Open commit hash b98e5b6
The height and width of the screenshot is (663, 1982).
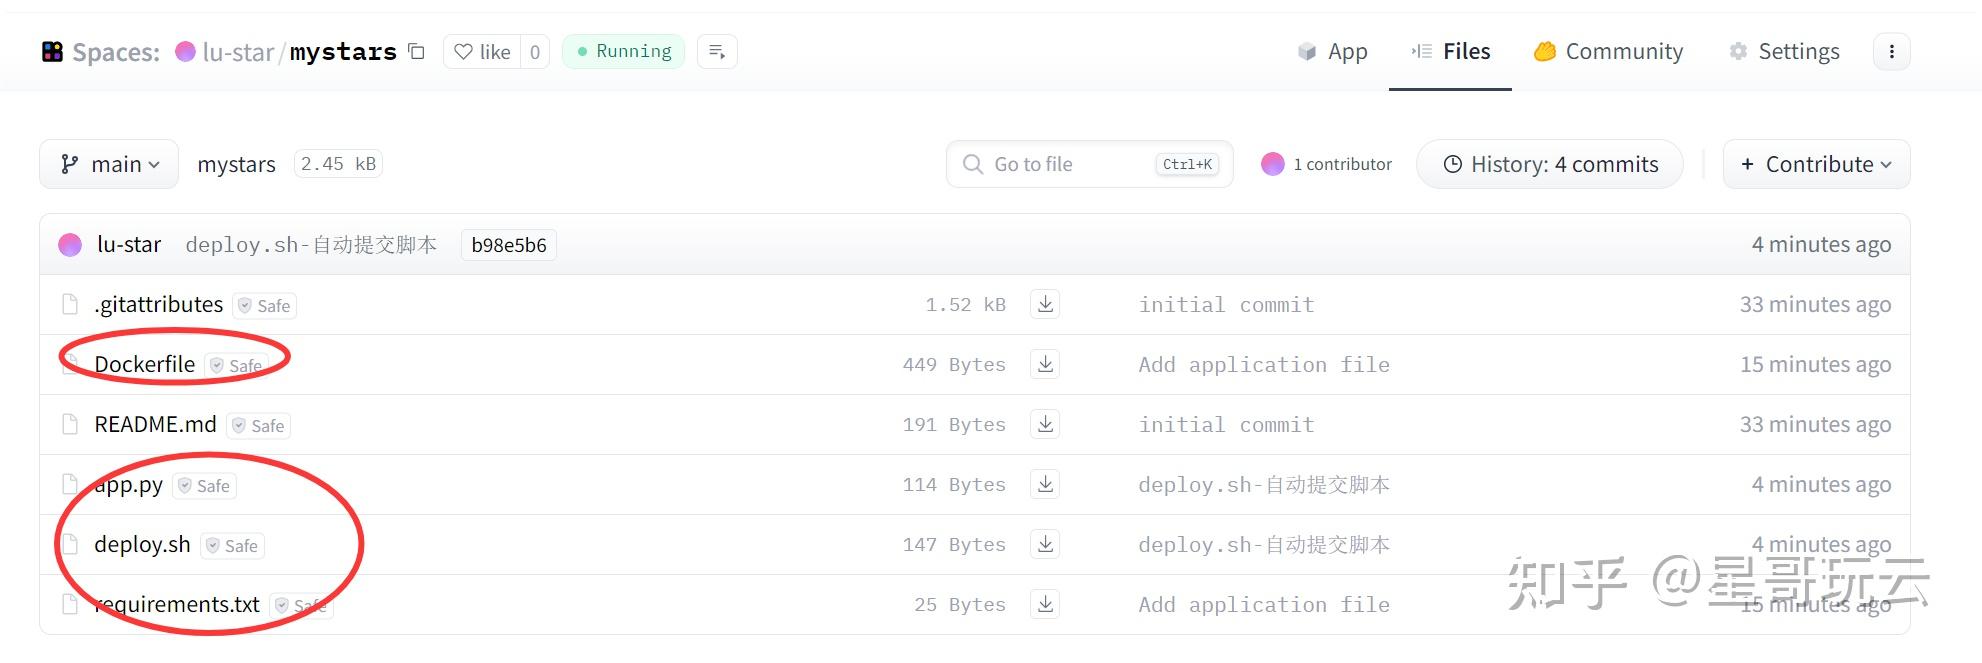[508, 245]
